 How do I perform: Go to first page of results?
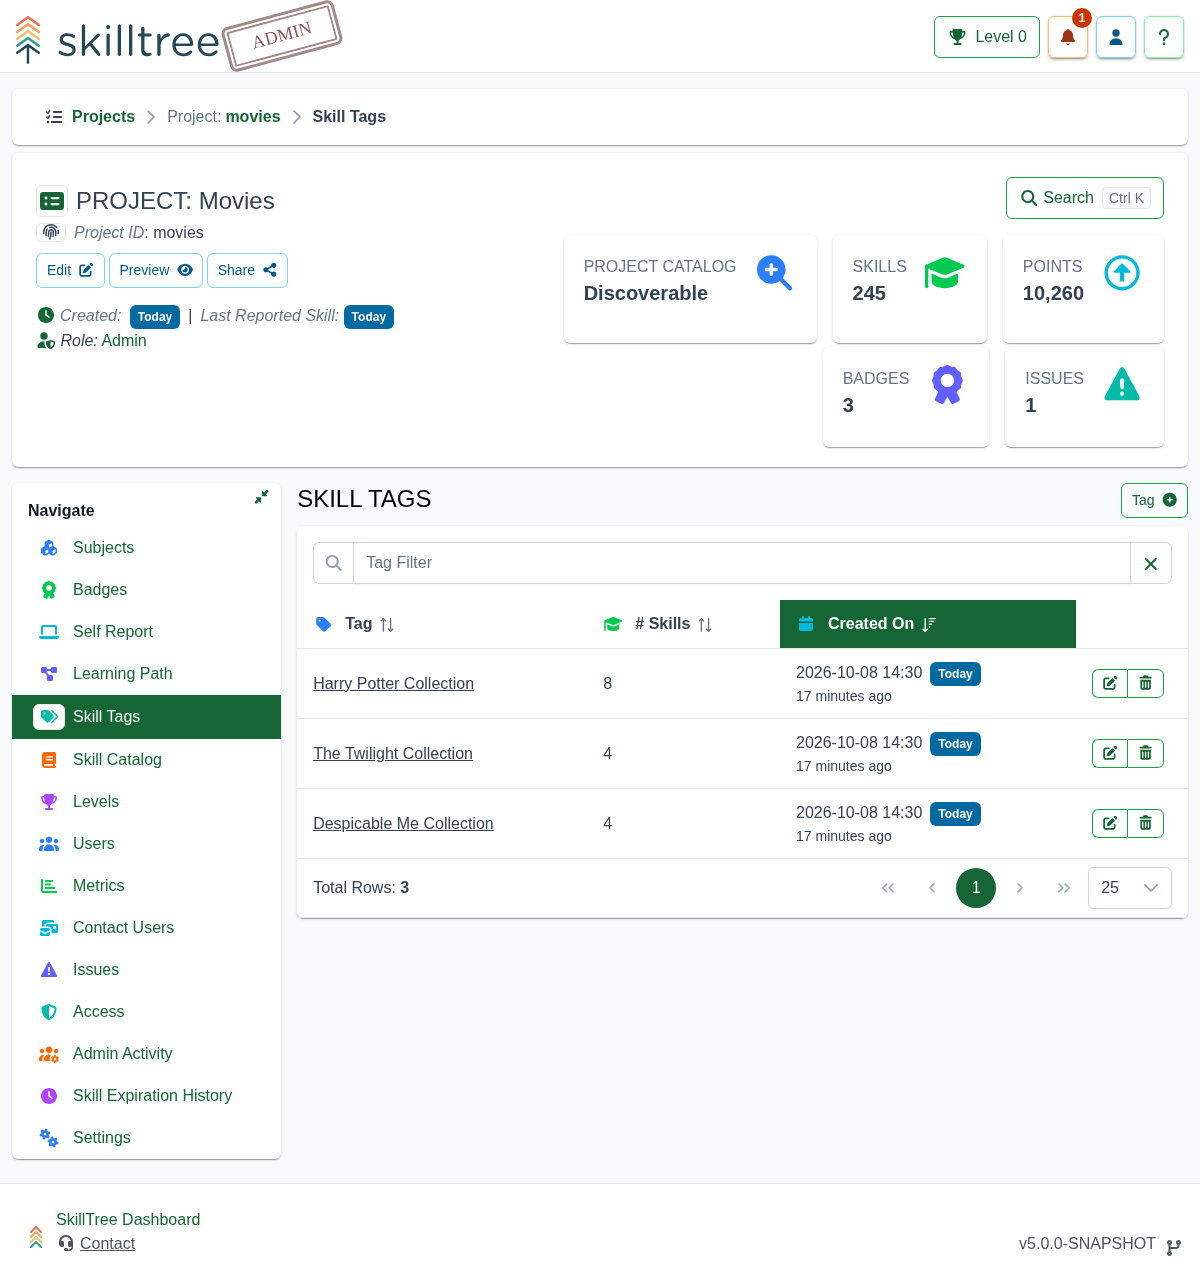[888, 888]
